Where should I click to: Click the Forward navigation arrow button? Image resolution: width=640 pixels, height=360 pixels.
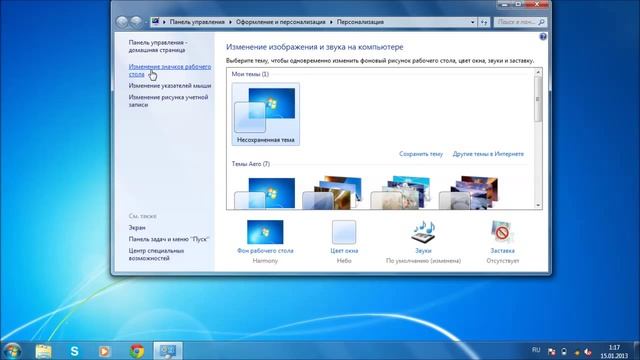click(136, 22)
